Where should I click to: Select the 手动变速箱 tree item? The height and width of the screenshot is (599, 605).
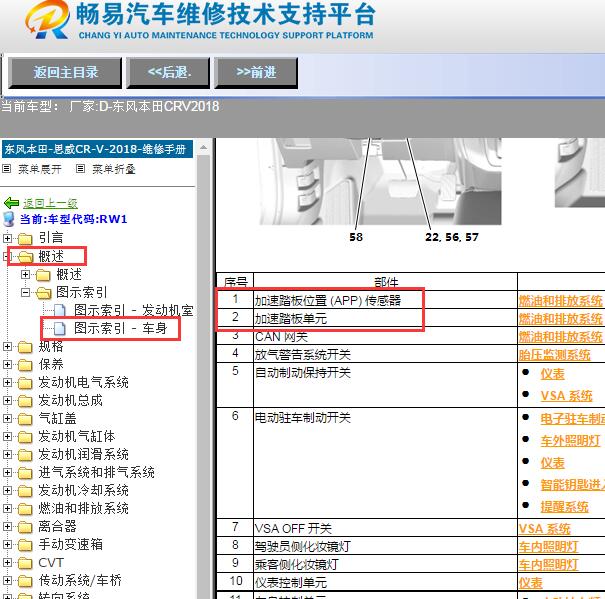[x=70, y=544]
